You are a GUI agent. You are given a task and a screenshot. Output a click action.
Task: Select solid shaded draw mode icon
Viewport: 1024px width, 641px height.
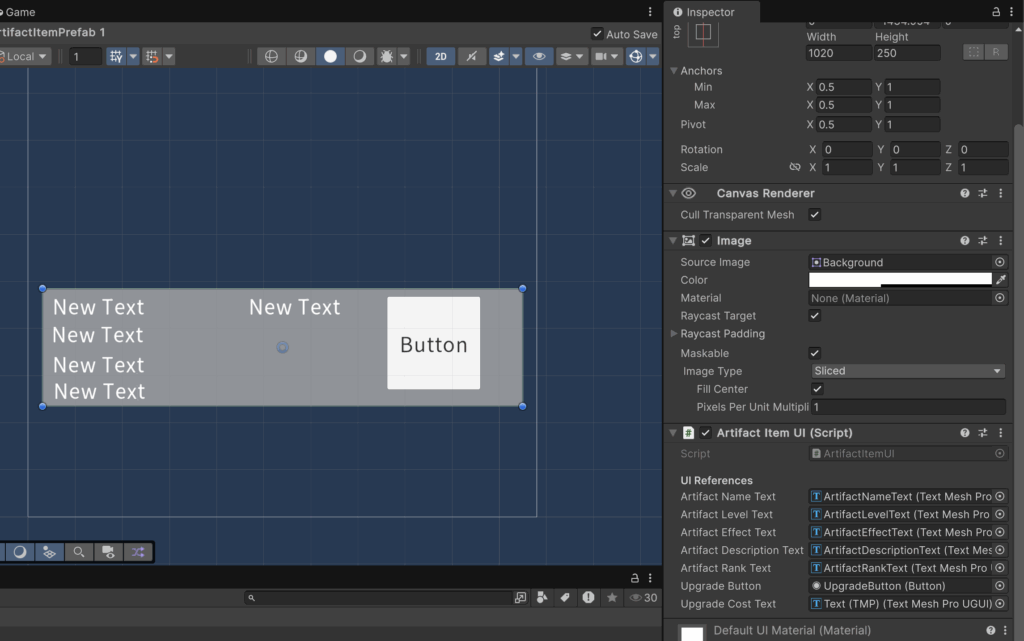[330, 56]
